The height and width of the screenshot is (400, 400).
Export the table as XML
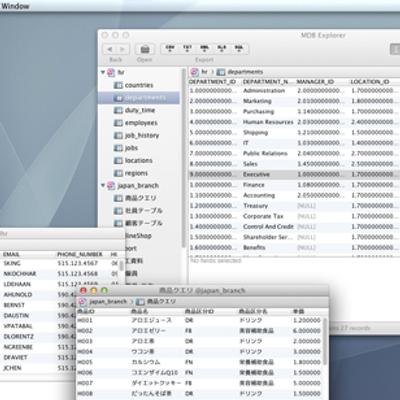tap(204, 49)
